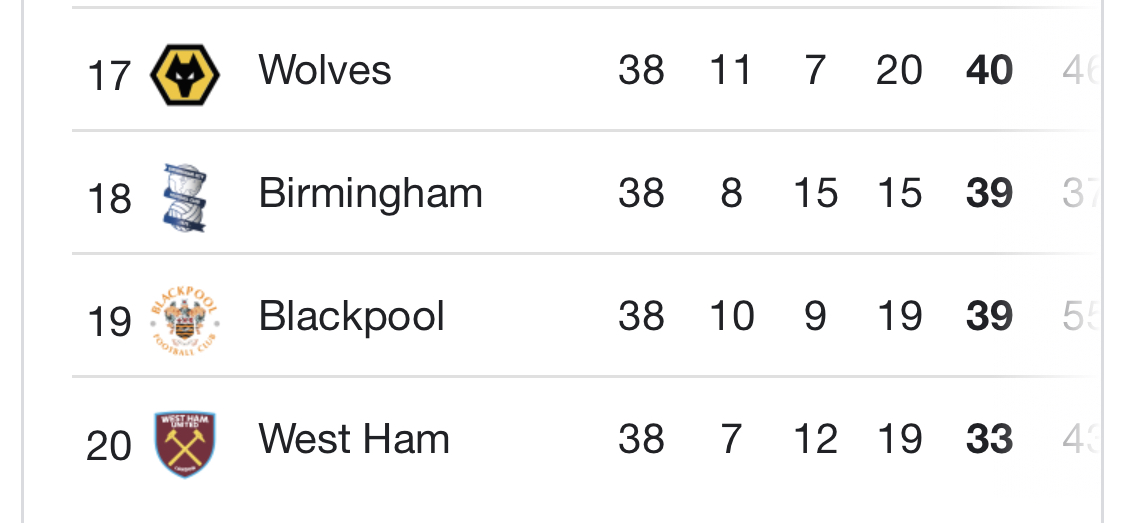The height and width of the screenshot is (523, 1125).
Task: Click Blackpool's bold 39 points value
Action: (x=990, y=317)
